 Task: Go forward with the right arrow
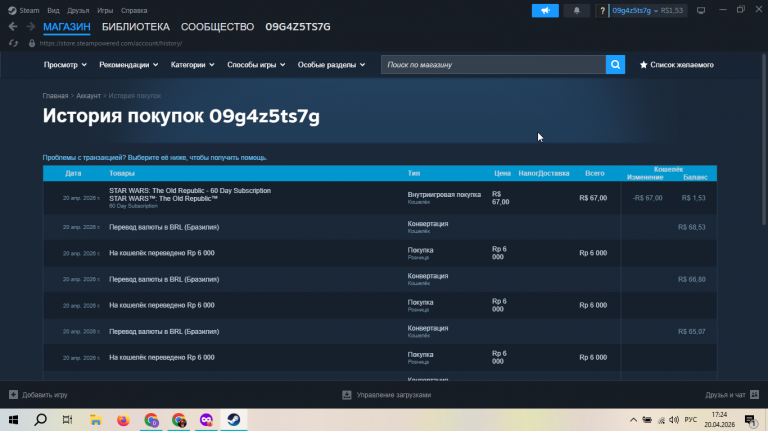click(x=30, y=26)
